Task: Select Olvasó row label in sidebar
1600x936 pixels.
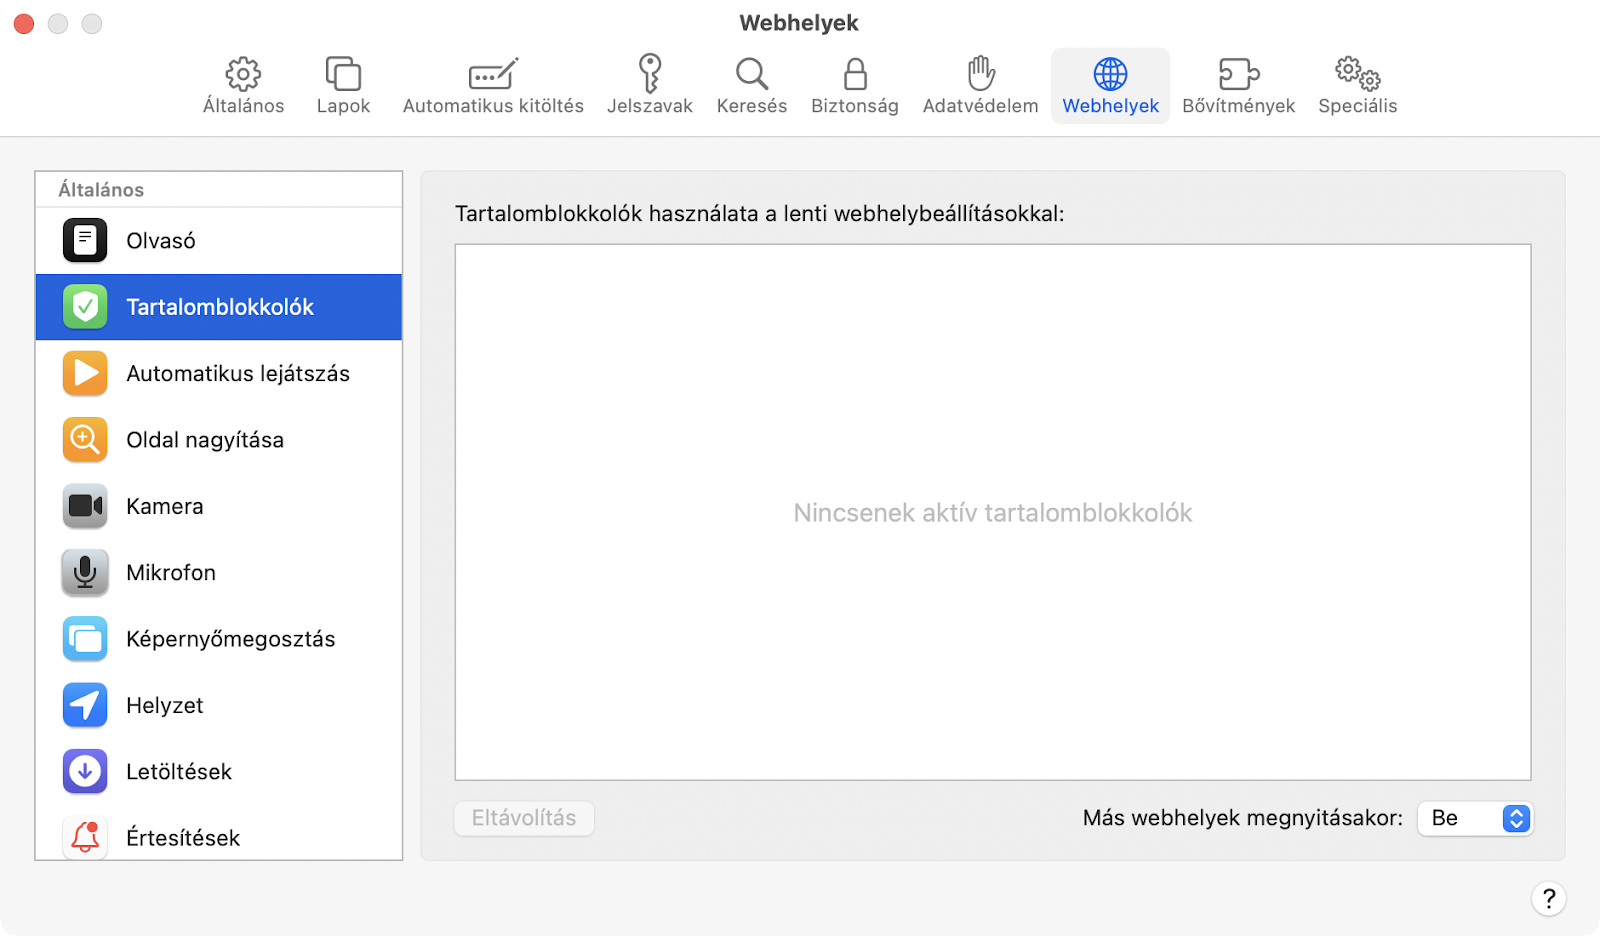Action: [x=161, y=241]
